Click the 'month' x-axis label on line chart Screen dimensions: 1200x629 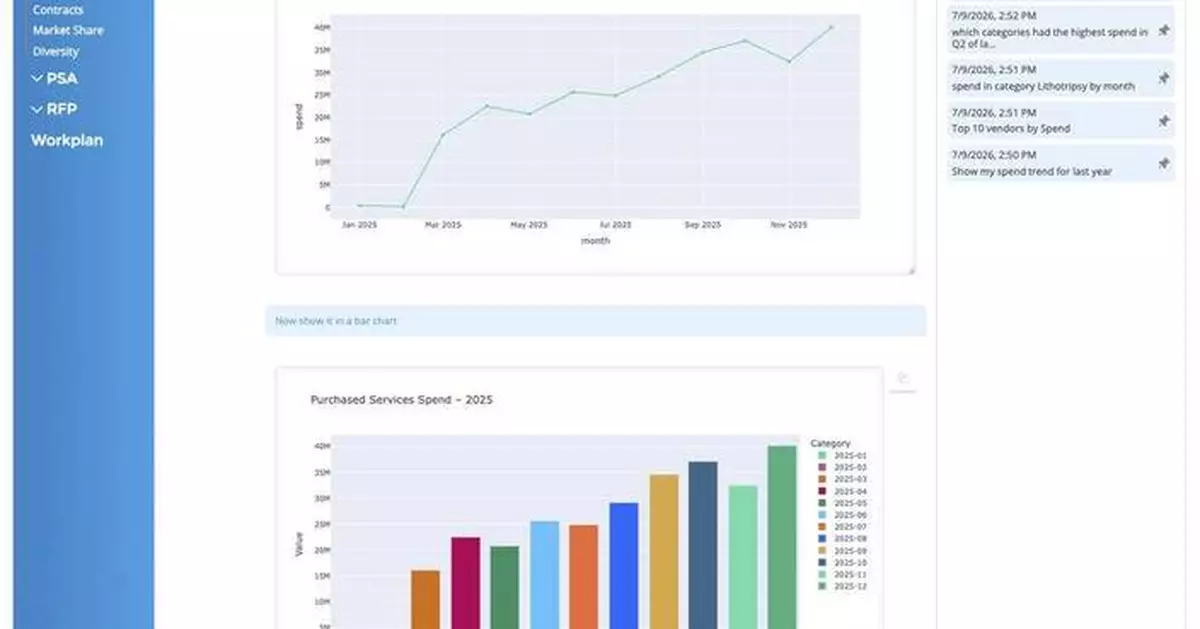tap(595, 240)
